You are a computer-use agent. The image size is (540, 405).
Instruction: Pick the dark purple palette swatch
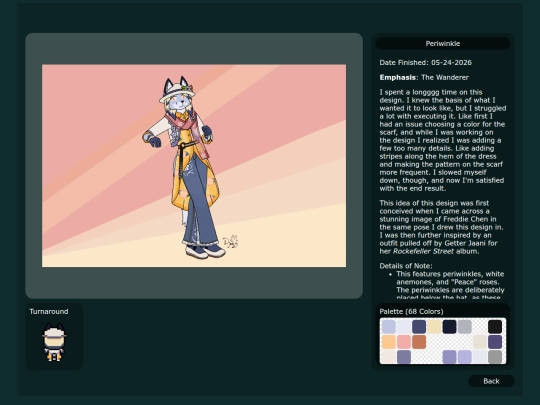[495, 342]
